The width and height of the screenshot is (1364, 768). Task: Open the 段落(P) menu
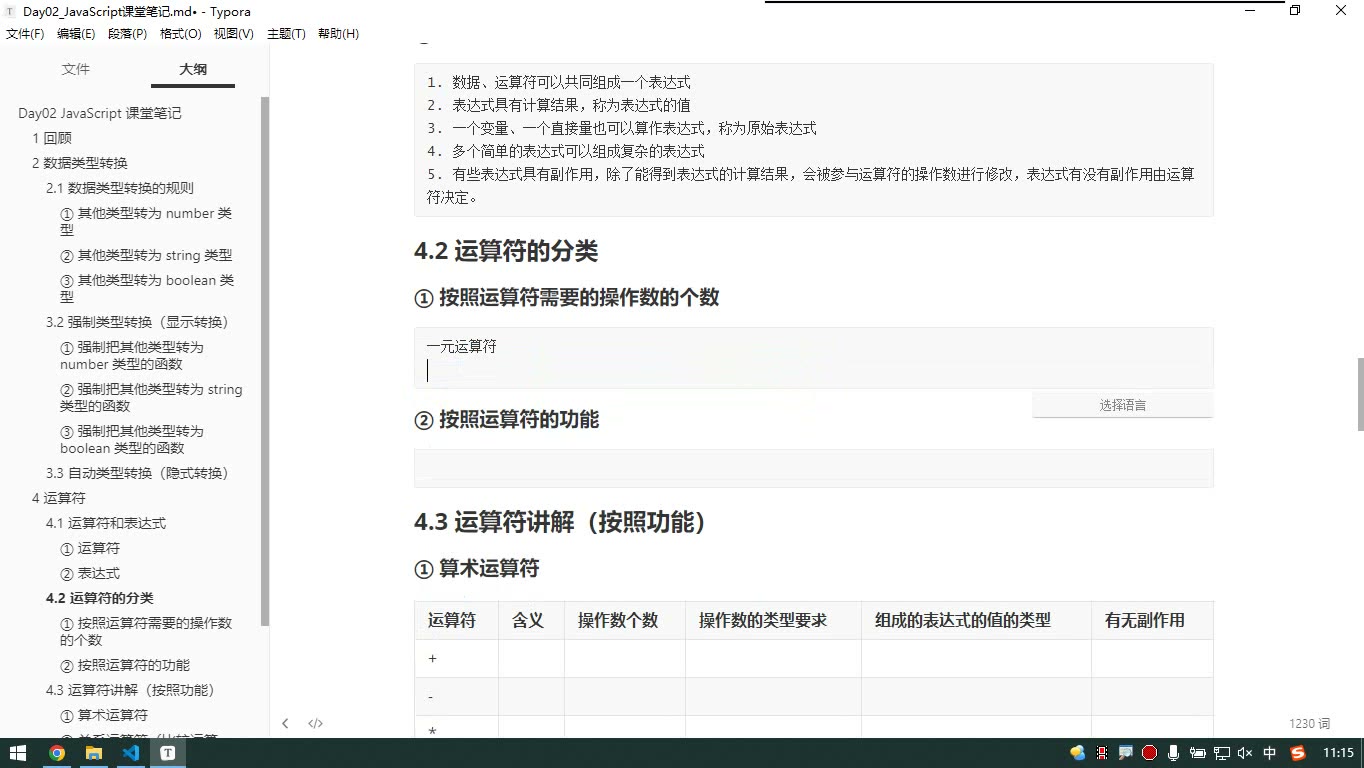(127, 34)
